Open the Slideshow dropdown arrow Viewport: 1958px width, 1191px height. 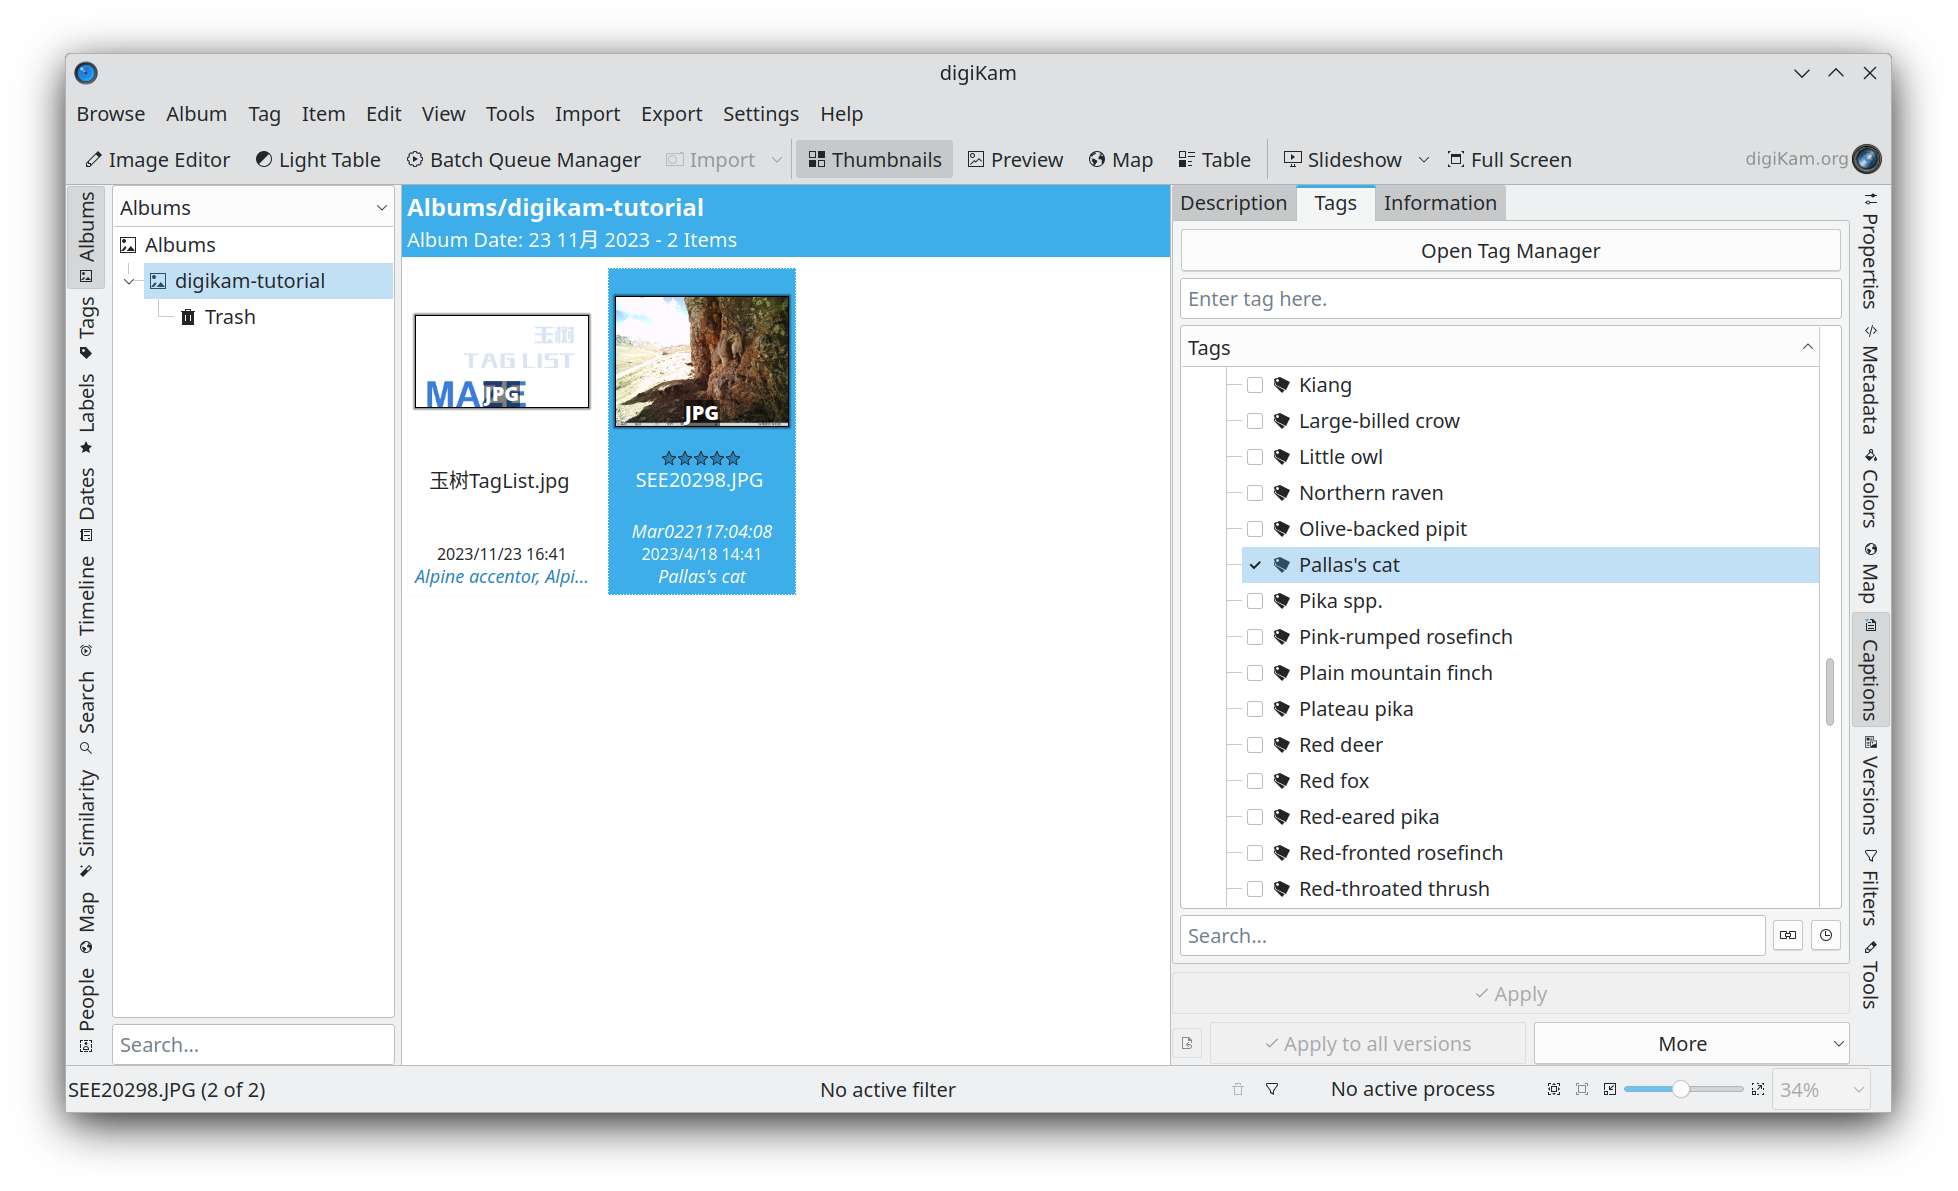1424,160
